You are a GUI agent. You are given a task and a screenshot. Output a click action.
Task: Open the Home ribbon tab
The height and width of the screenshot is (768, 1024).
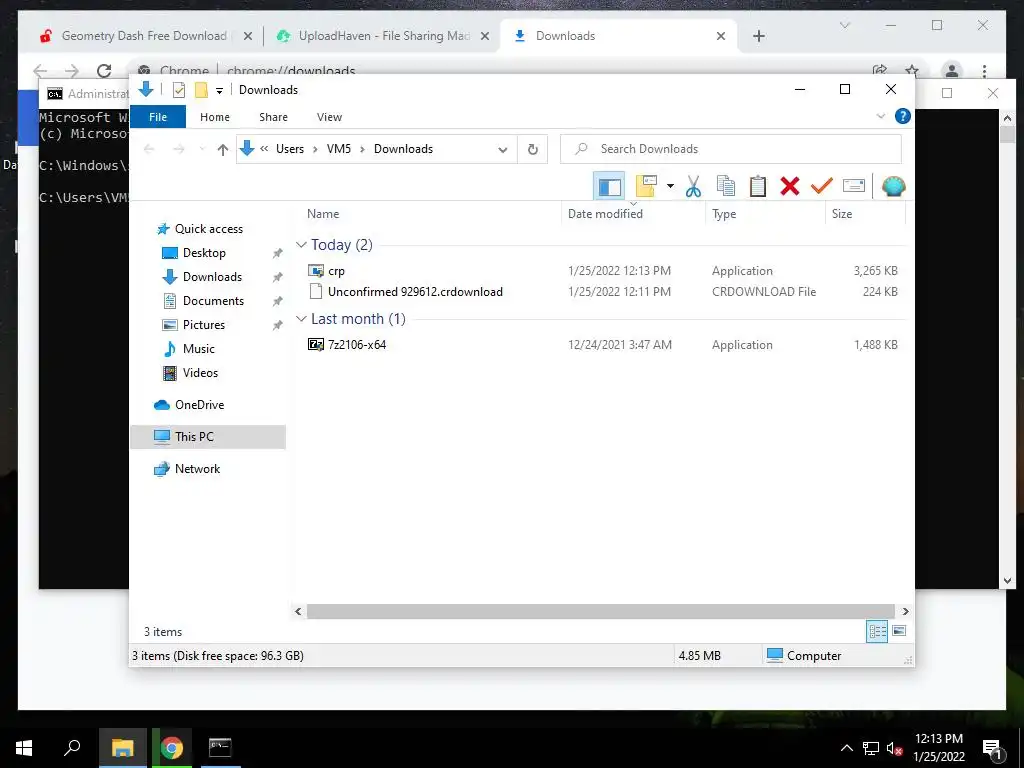point(215,117)
